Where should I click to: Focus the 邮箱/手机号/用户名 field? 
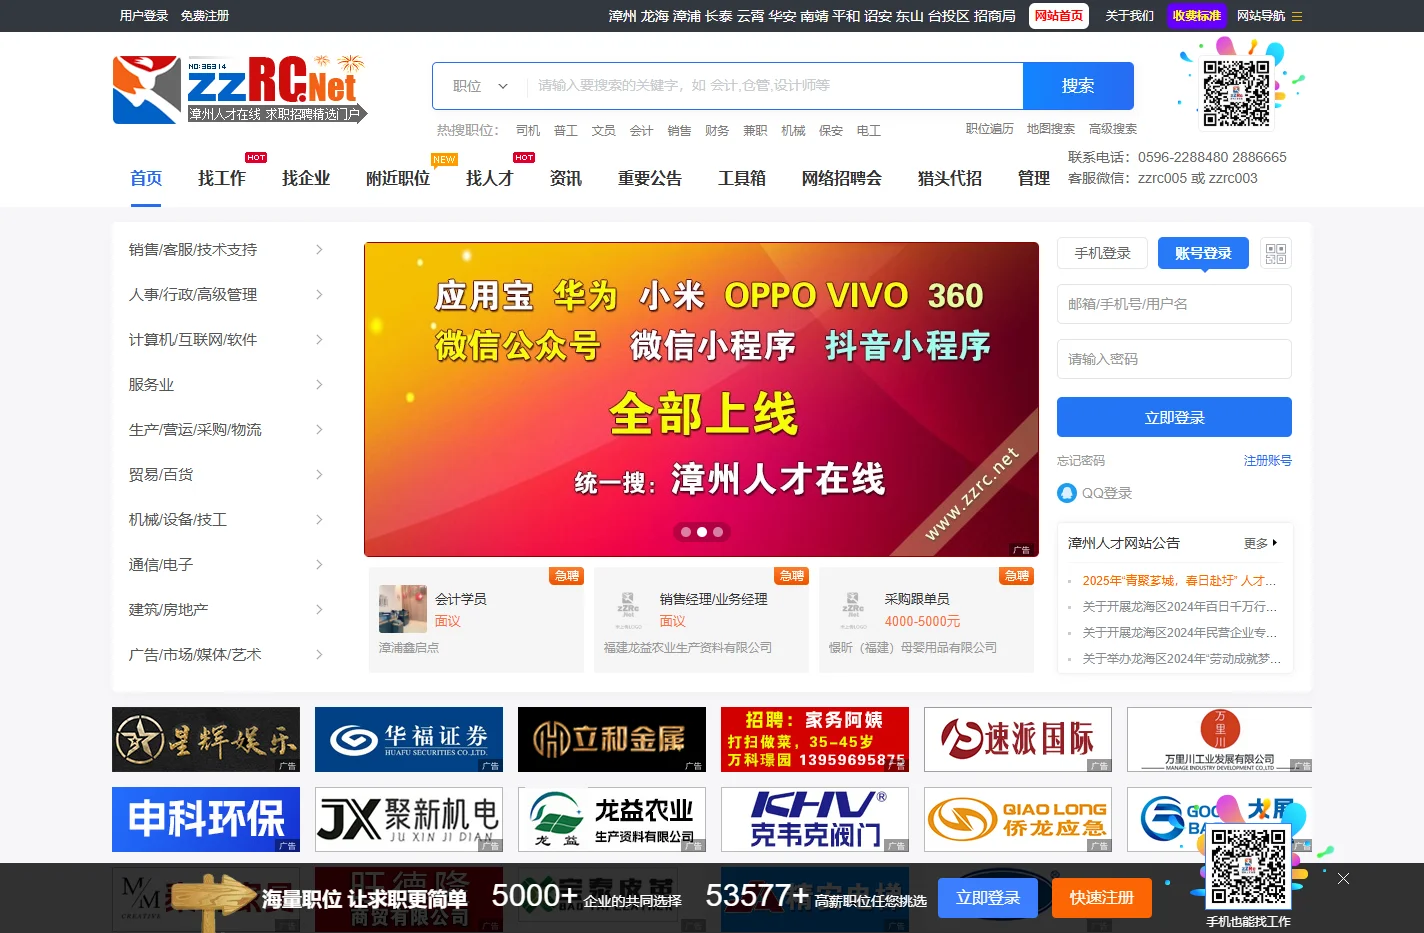1174,304
